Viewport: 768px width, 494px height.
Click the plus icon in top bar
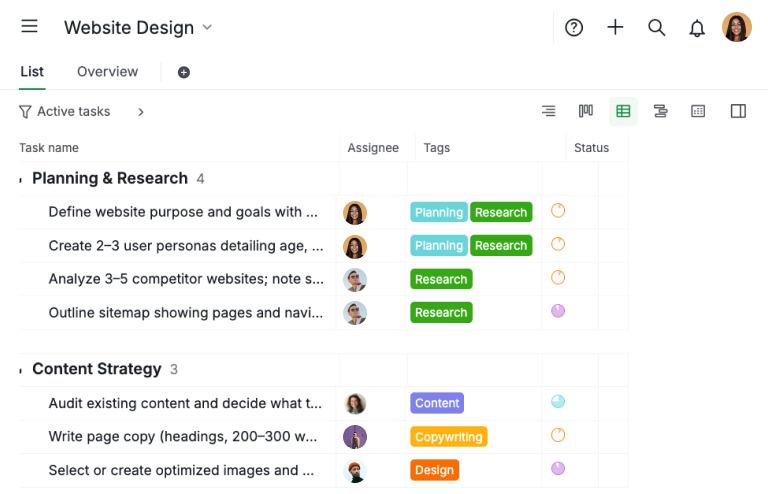[x=615, y=28]
